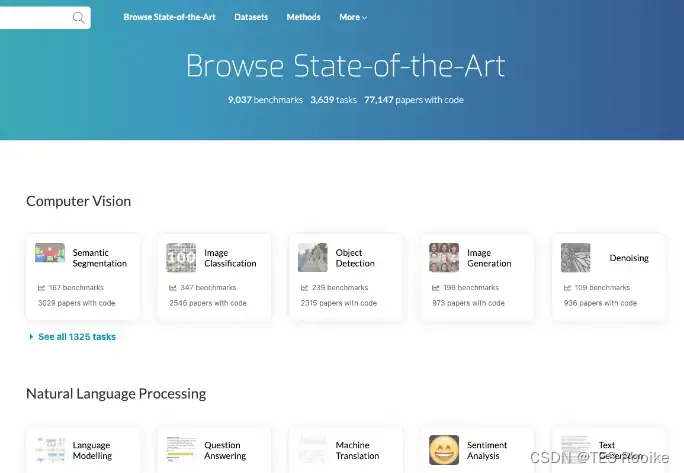684x473 pixels.
Task: Select '973 papers with code' text
Action: click(468, 303)
